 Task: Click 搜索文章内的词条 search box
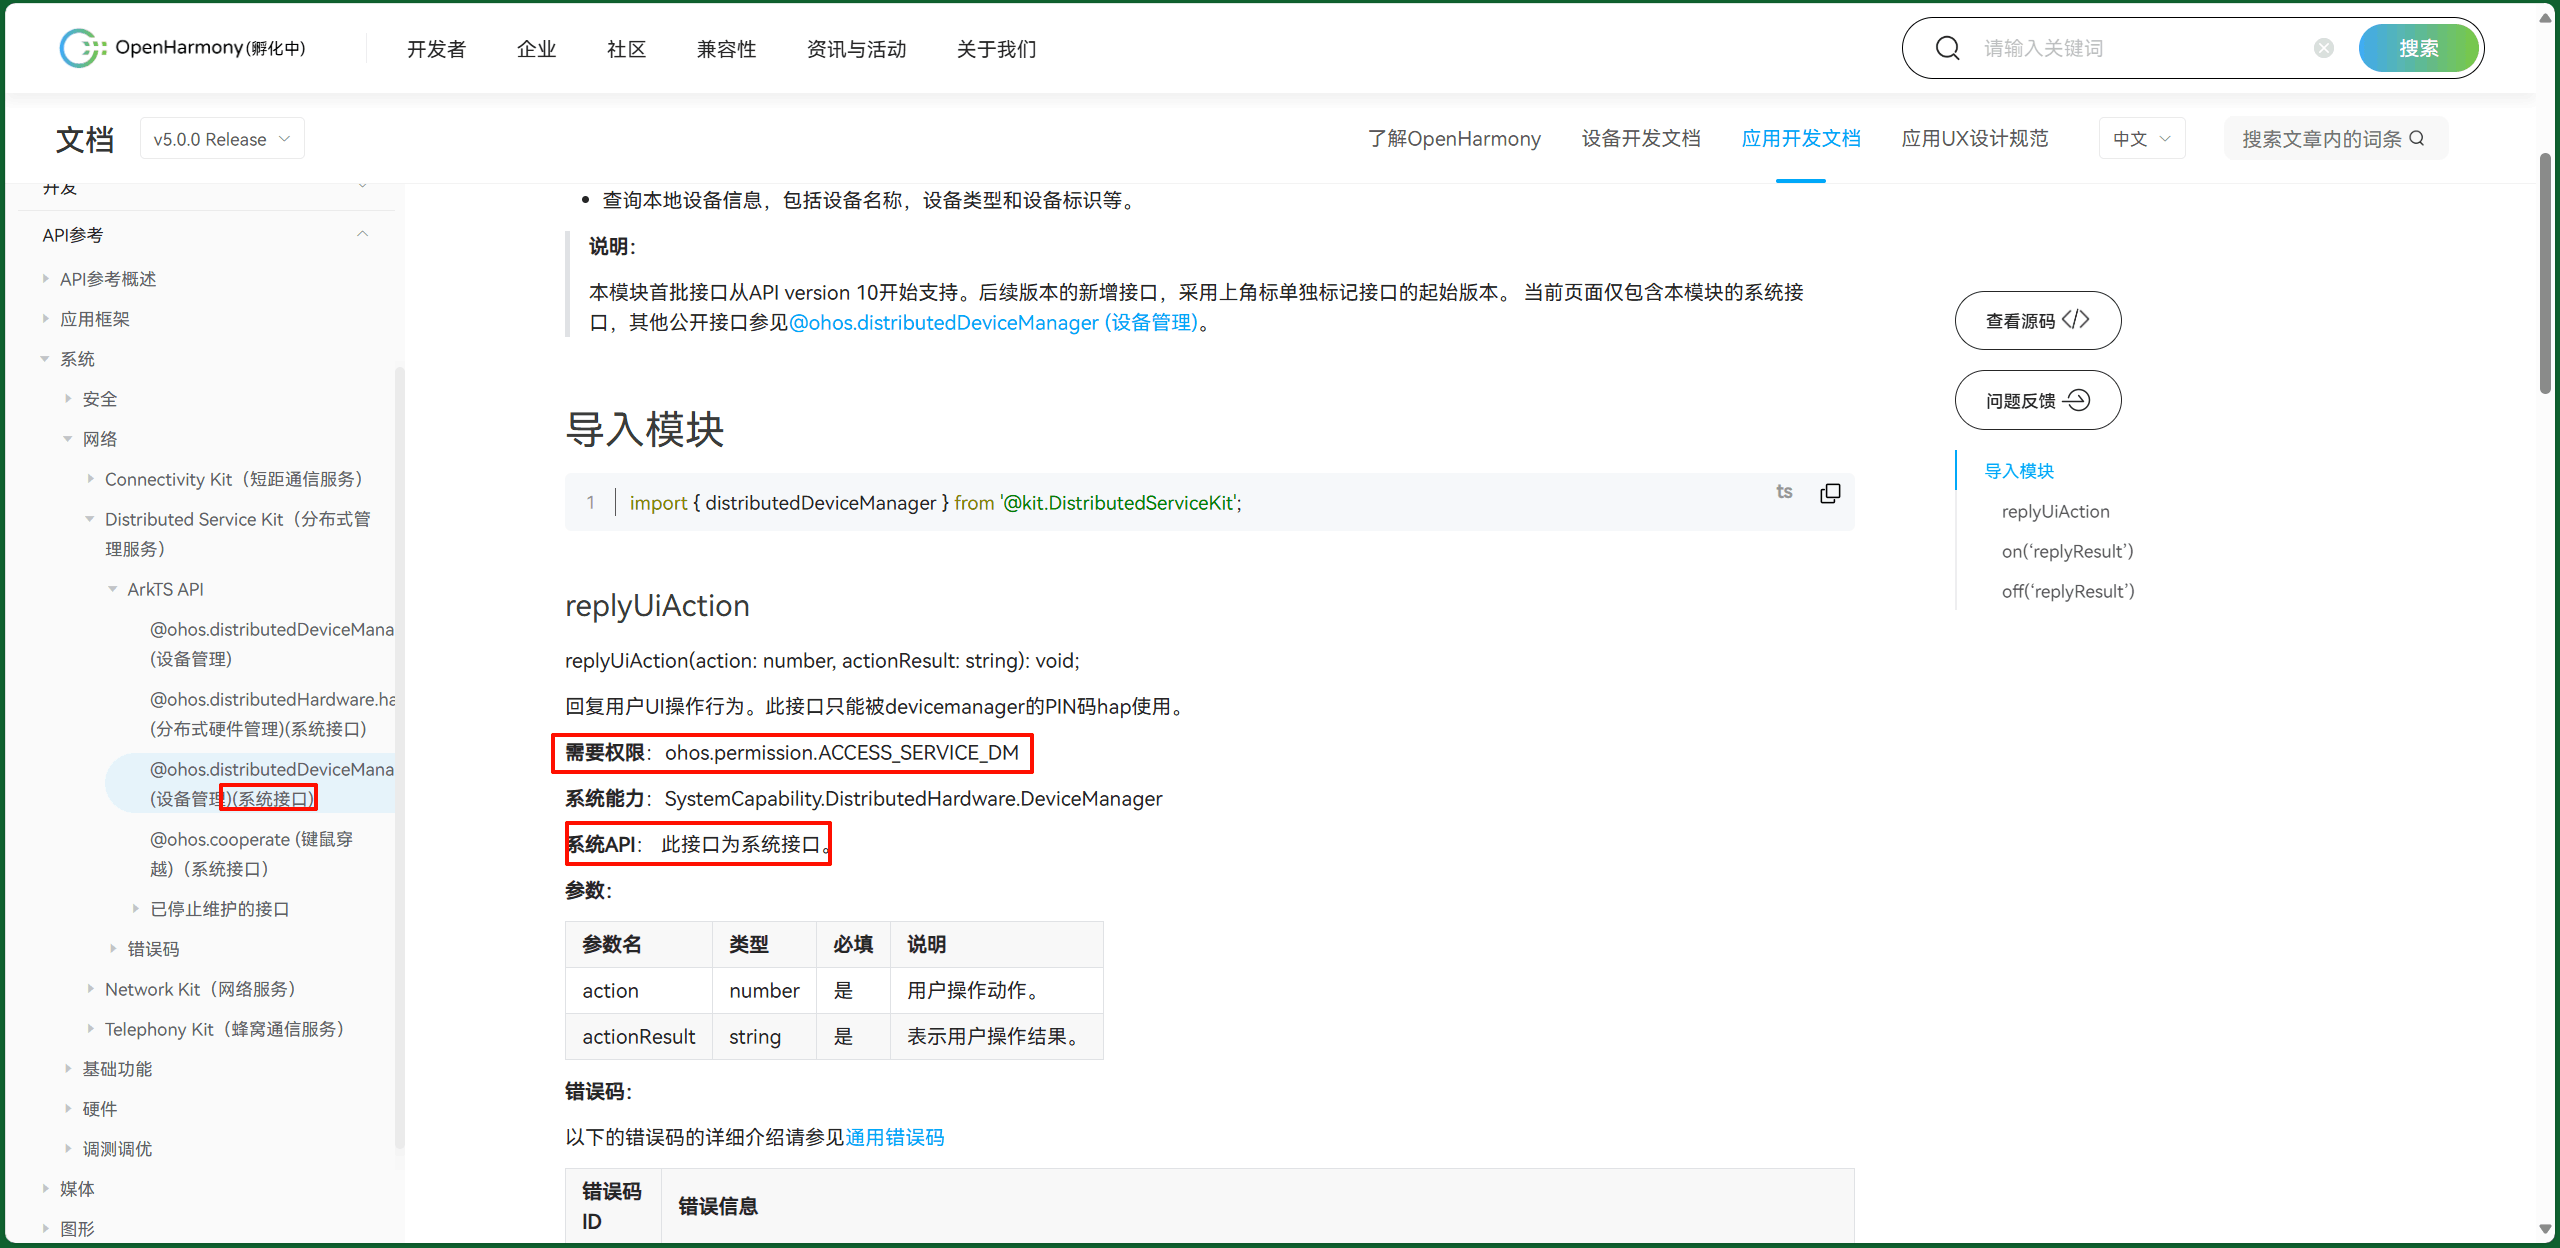pyautogui.click(x=2335, y=139)
